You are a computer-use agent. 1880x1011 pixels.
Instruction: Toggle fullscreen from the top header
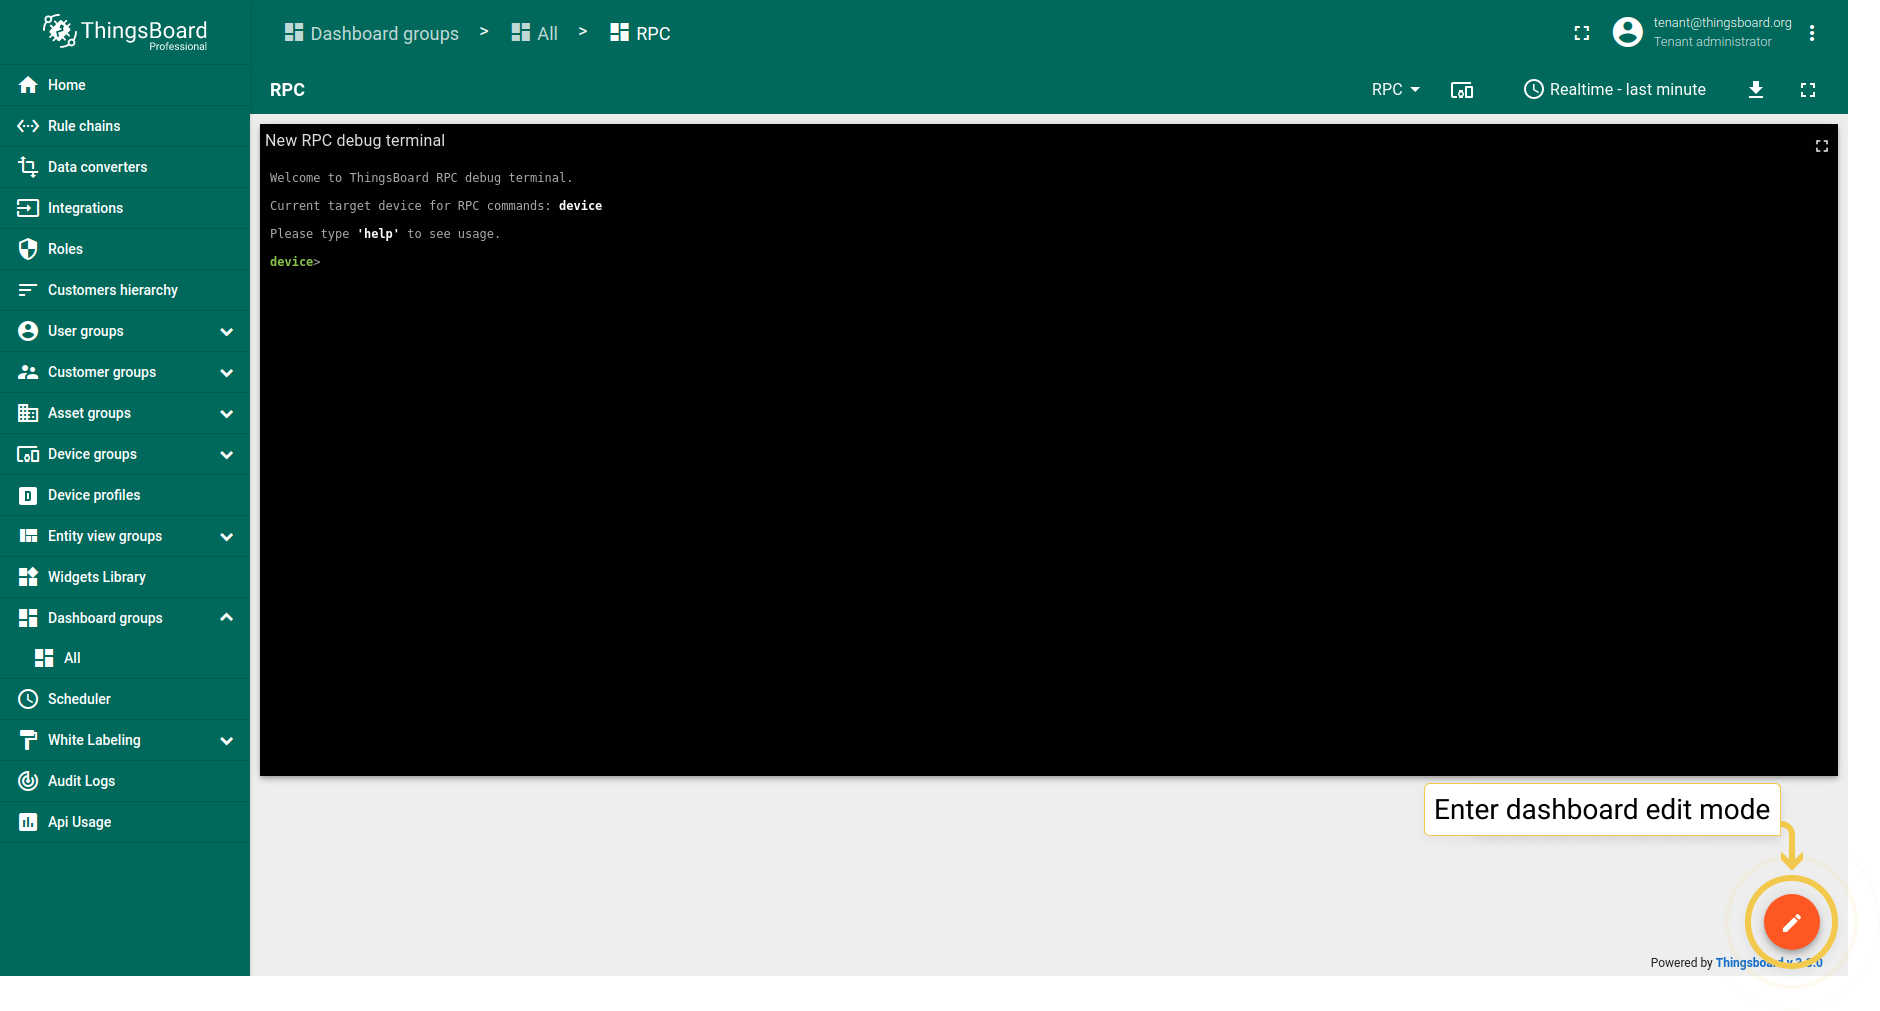pos(1582,33)
